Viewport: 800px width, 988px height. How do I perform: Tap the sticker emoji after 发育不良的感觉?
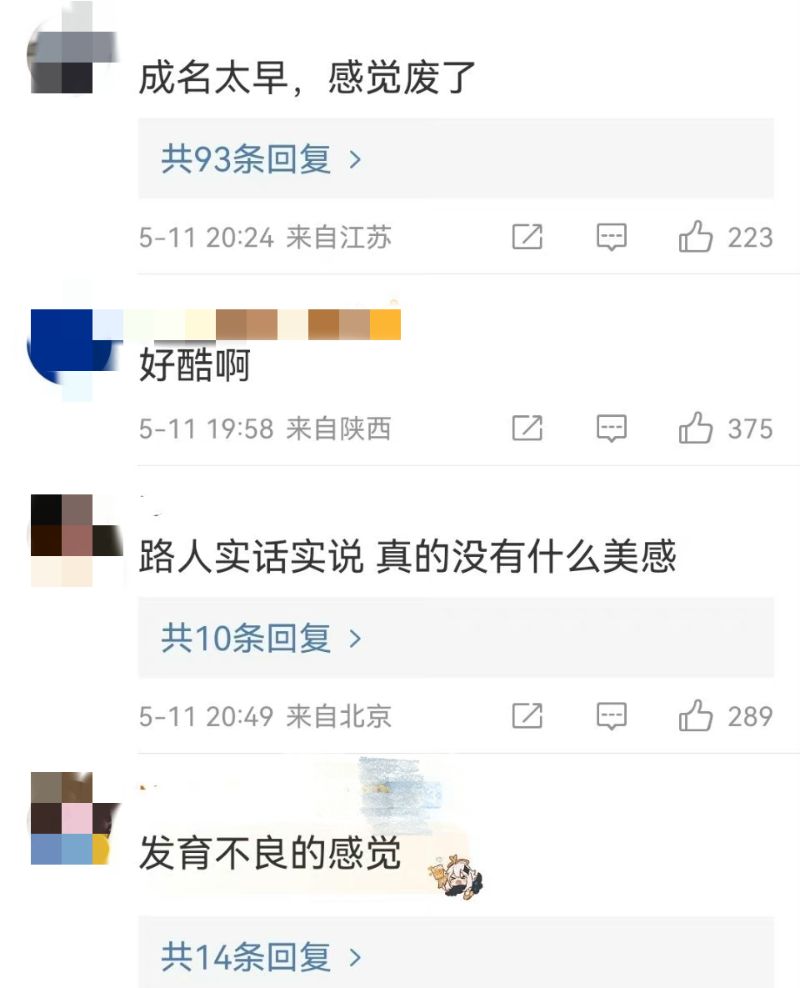click(456, 875)
